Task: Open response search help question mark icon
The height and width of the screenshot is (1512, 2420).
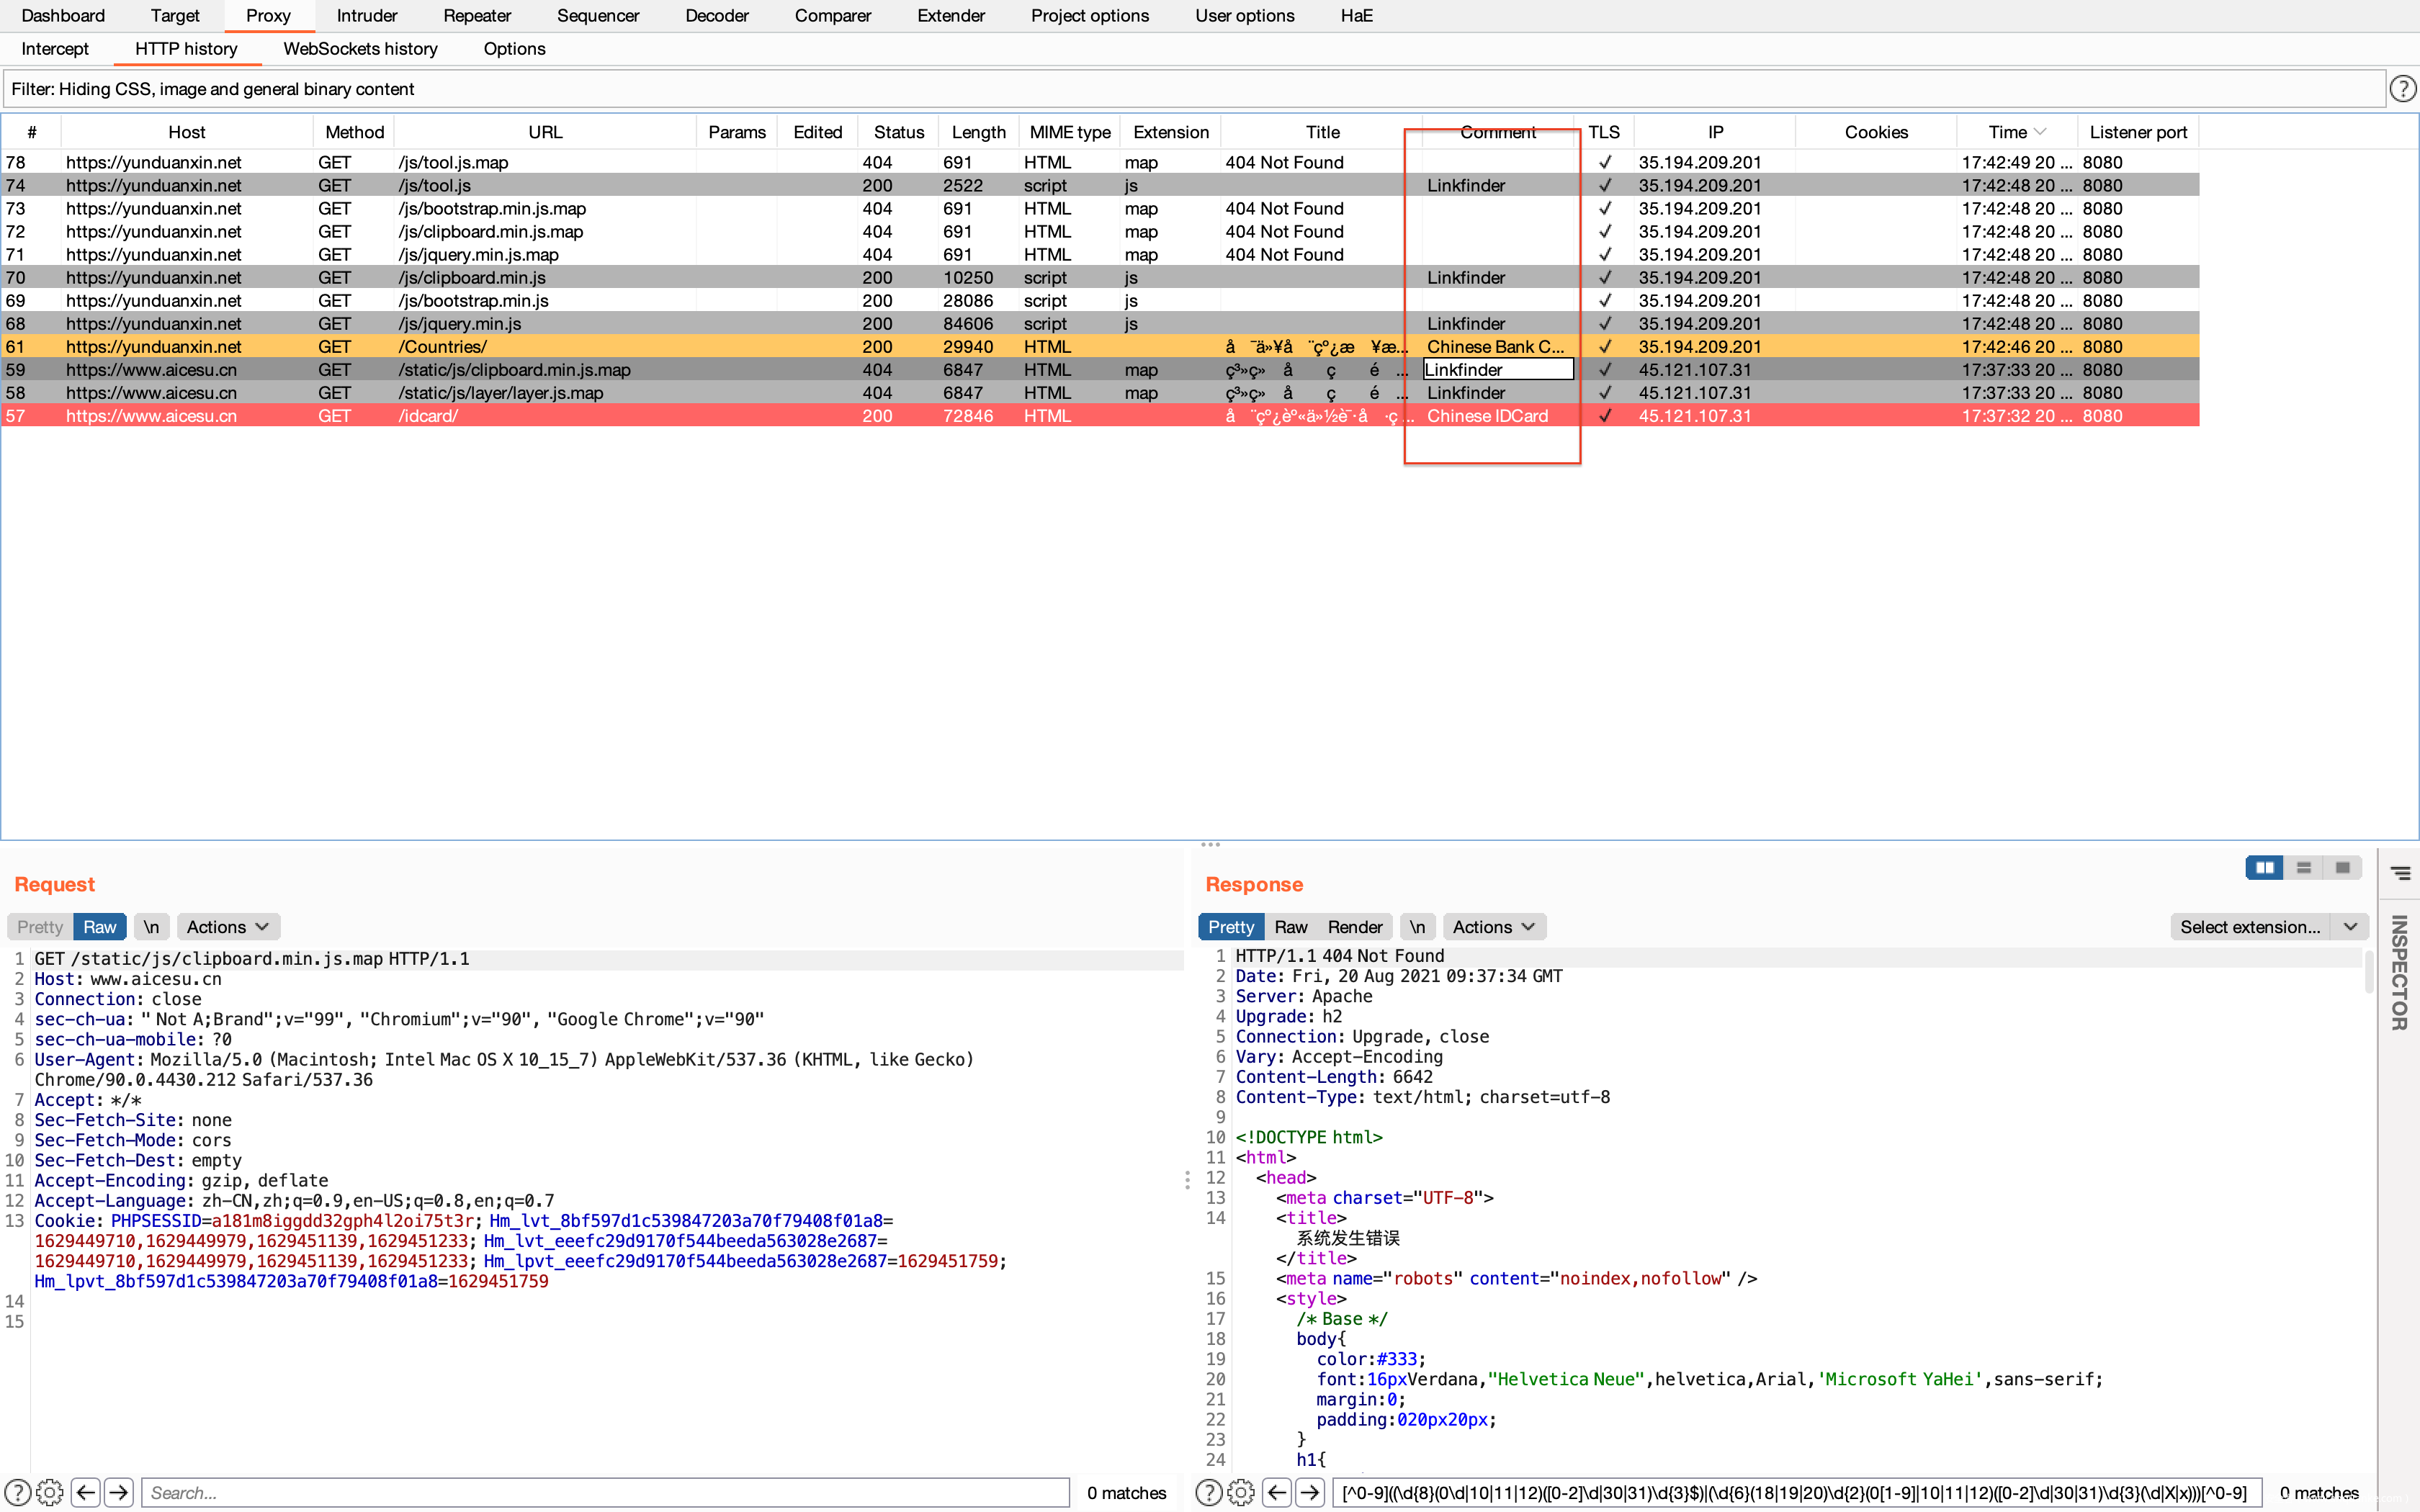Action: (x=1208, y=1492)
